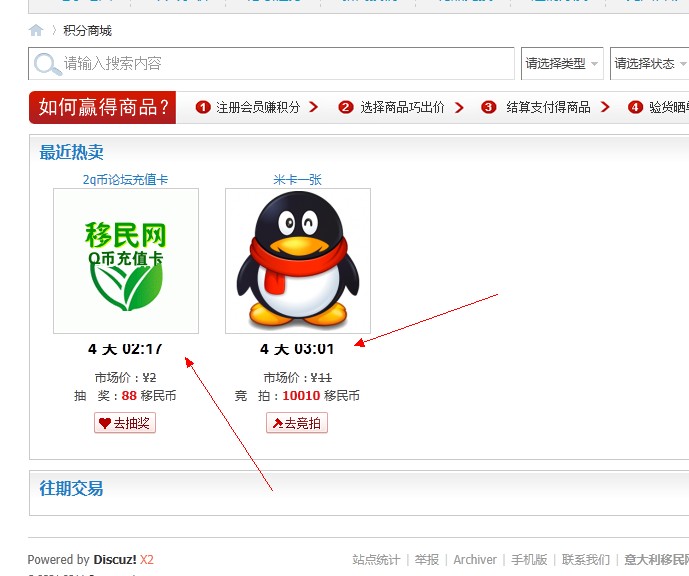Image resolution: width=689 pixels, height=576 pixels.
Task: Click the red arrow after step 3
Action: 605,107
